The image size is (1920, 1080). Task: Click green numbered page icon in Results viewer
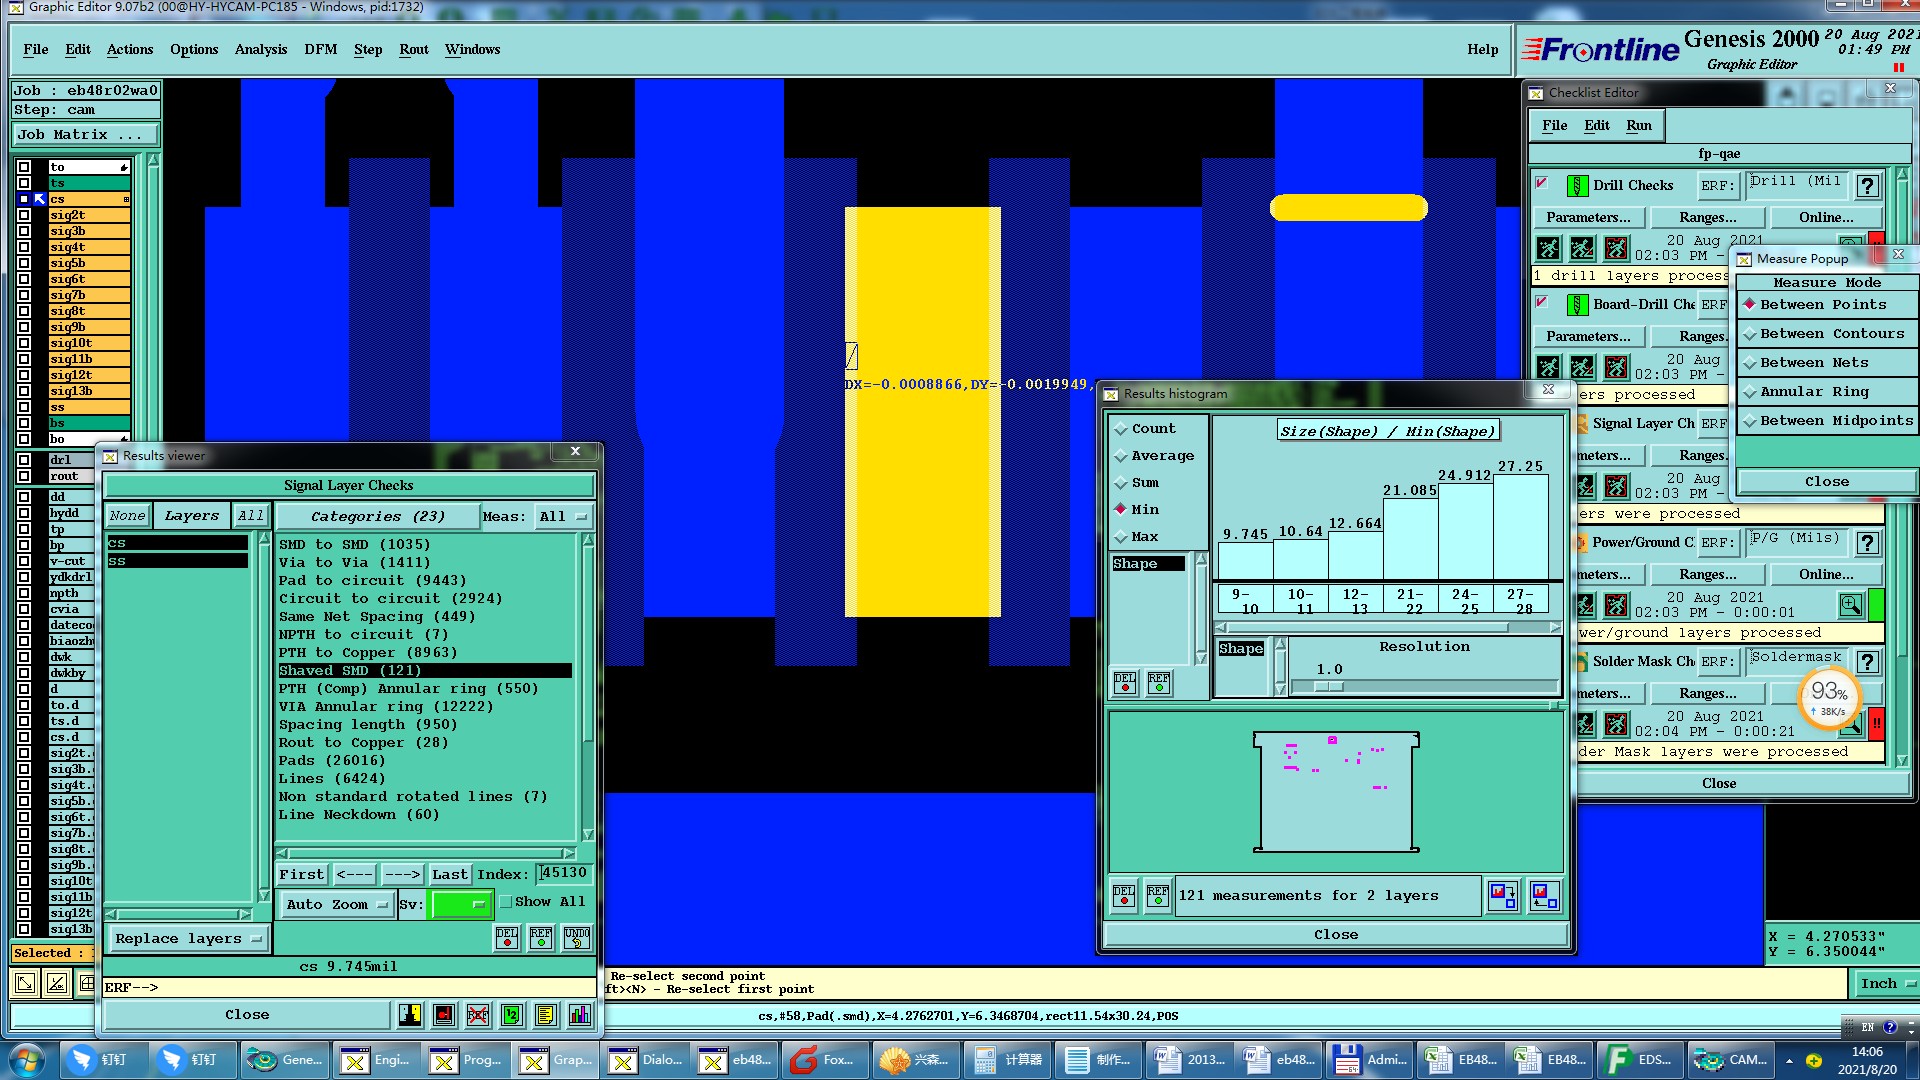pyautogui.click(x=511, y=1015)
